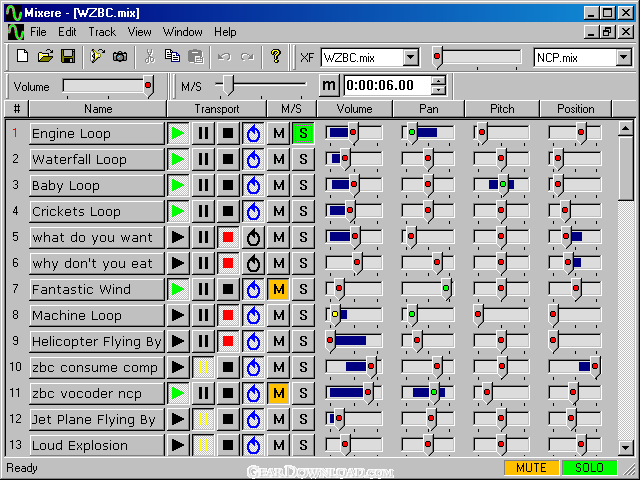
Task: Play the 'what do you want' track
Action: [x=178, y=237]
